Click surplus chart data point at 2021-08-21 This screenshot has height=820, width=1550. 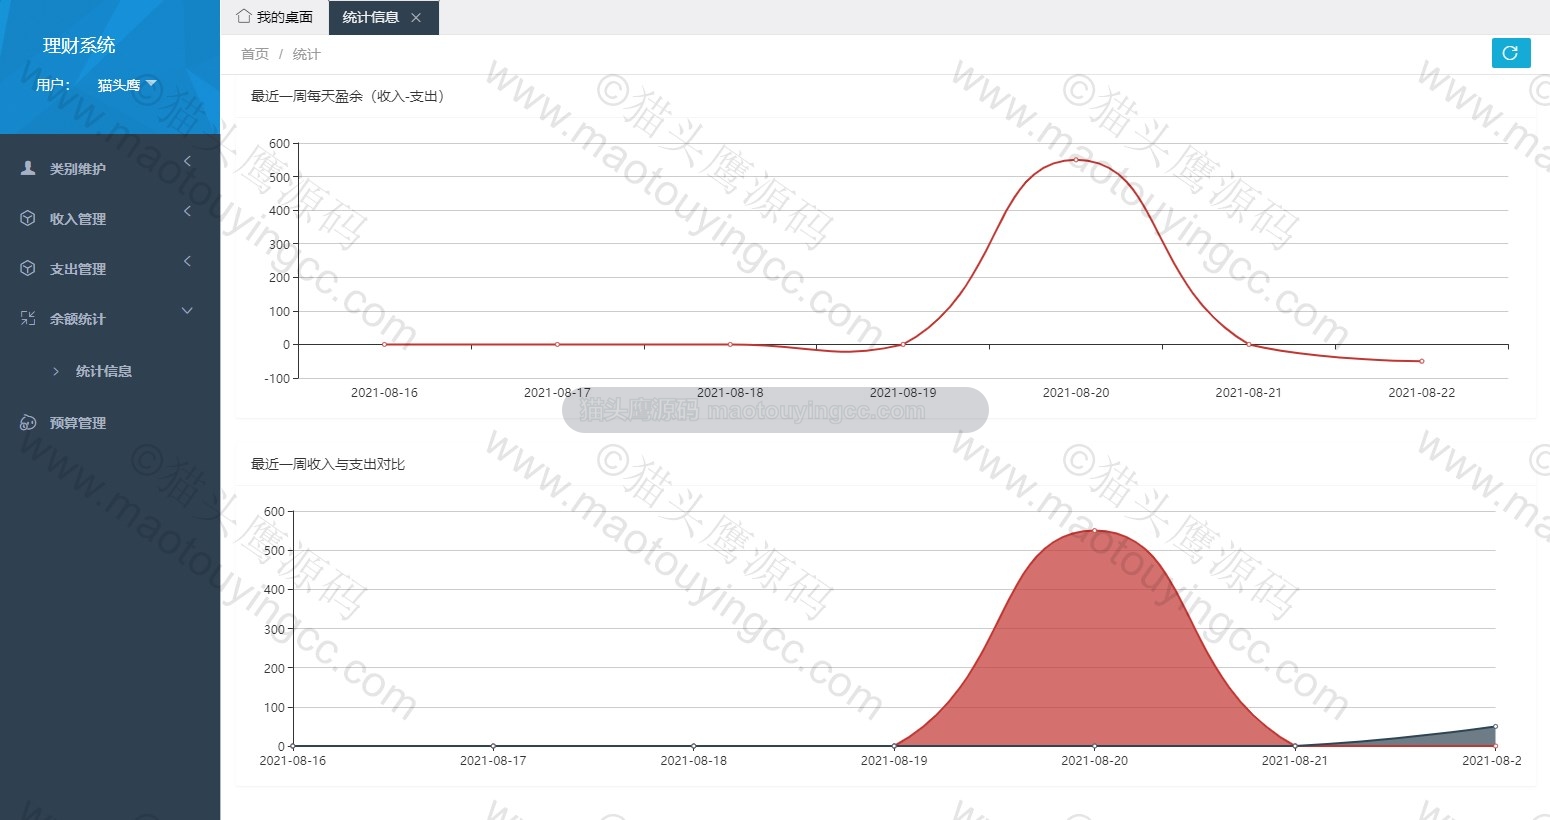[1248, 344]
